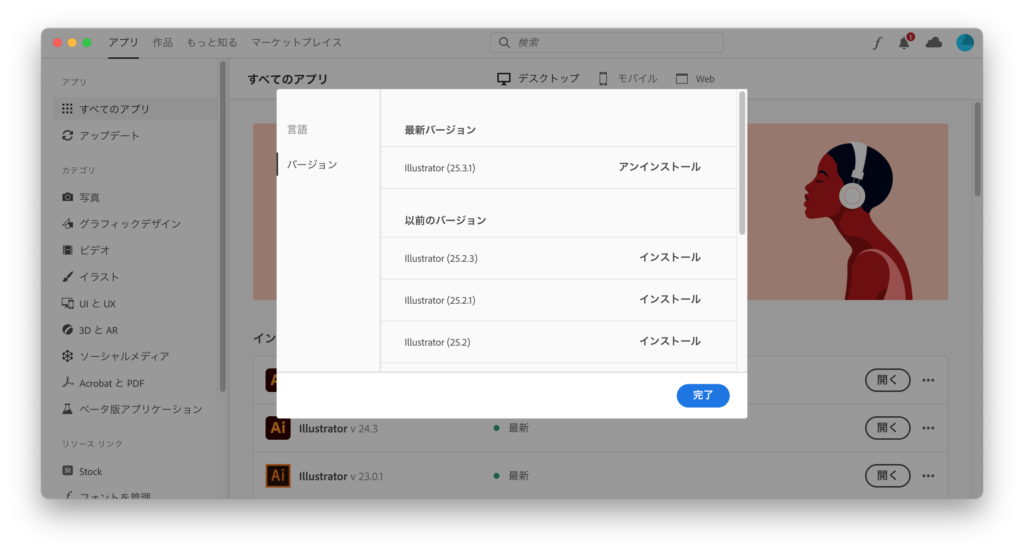Open notifications bell icon
1024x553 pixels.
point(905,43)
